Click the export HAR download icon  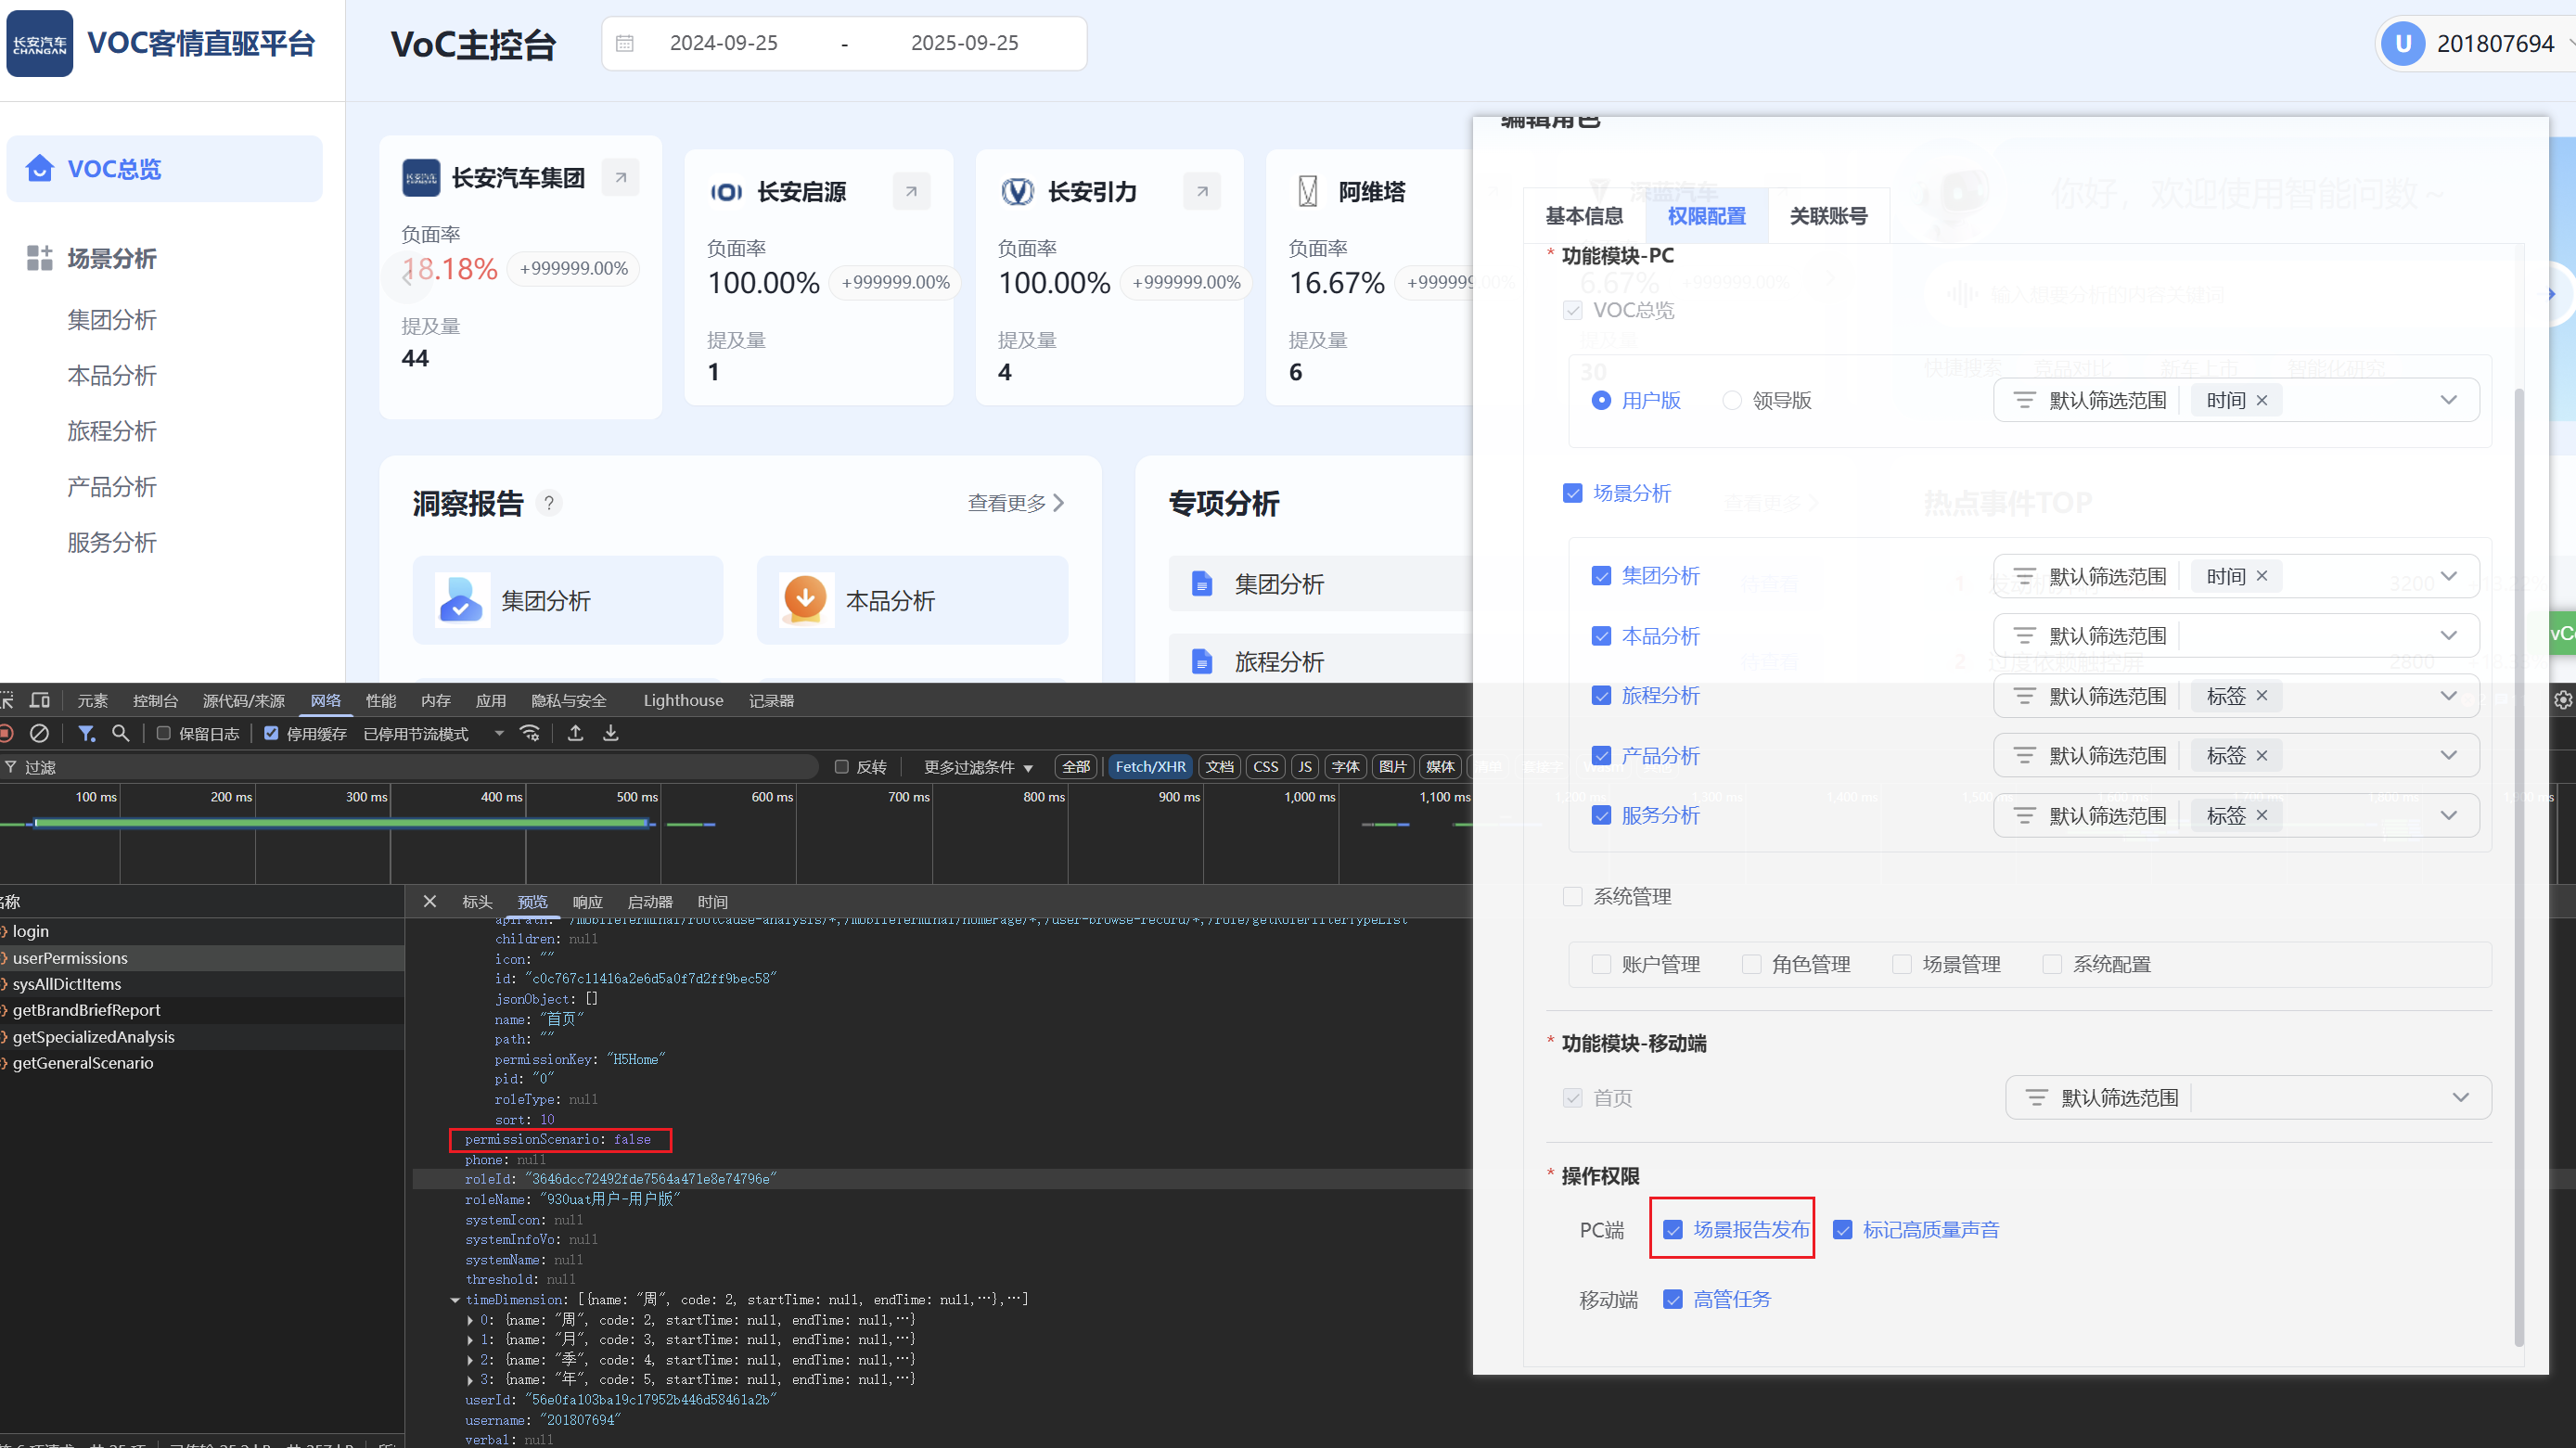pyautogui.click(x=610, y=733)
